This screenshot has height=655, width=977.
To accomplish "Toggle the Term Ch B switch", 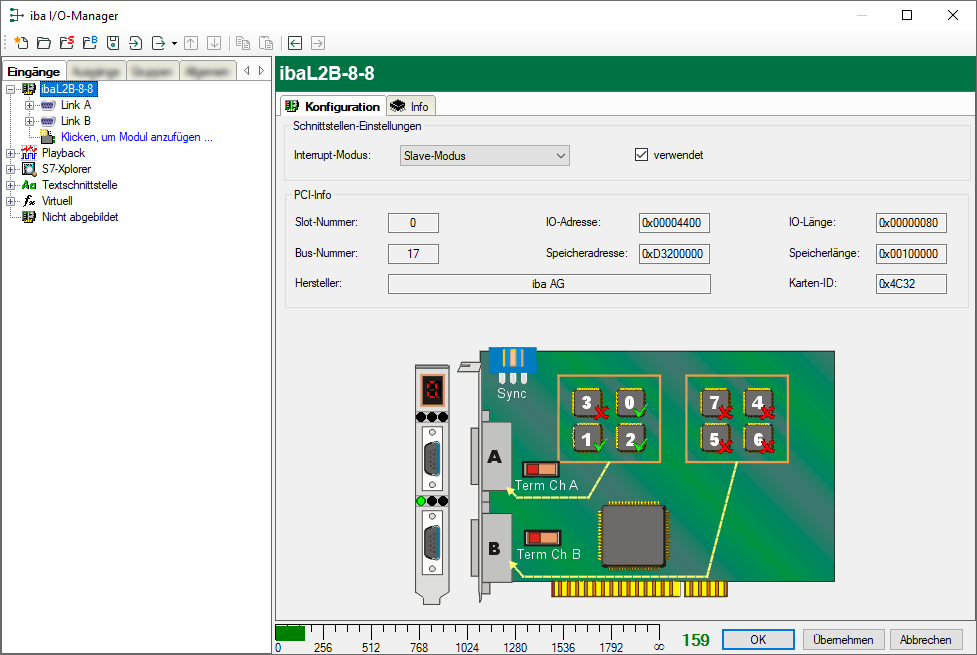I will [x=544, y=537].
